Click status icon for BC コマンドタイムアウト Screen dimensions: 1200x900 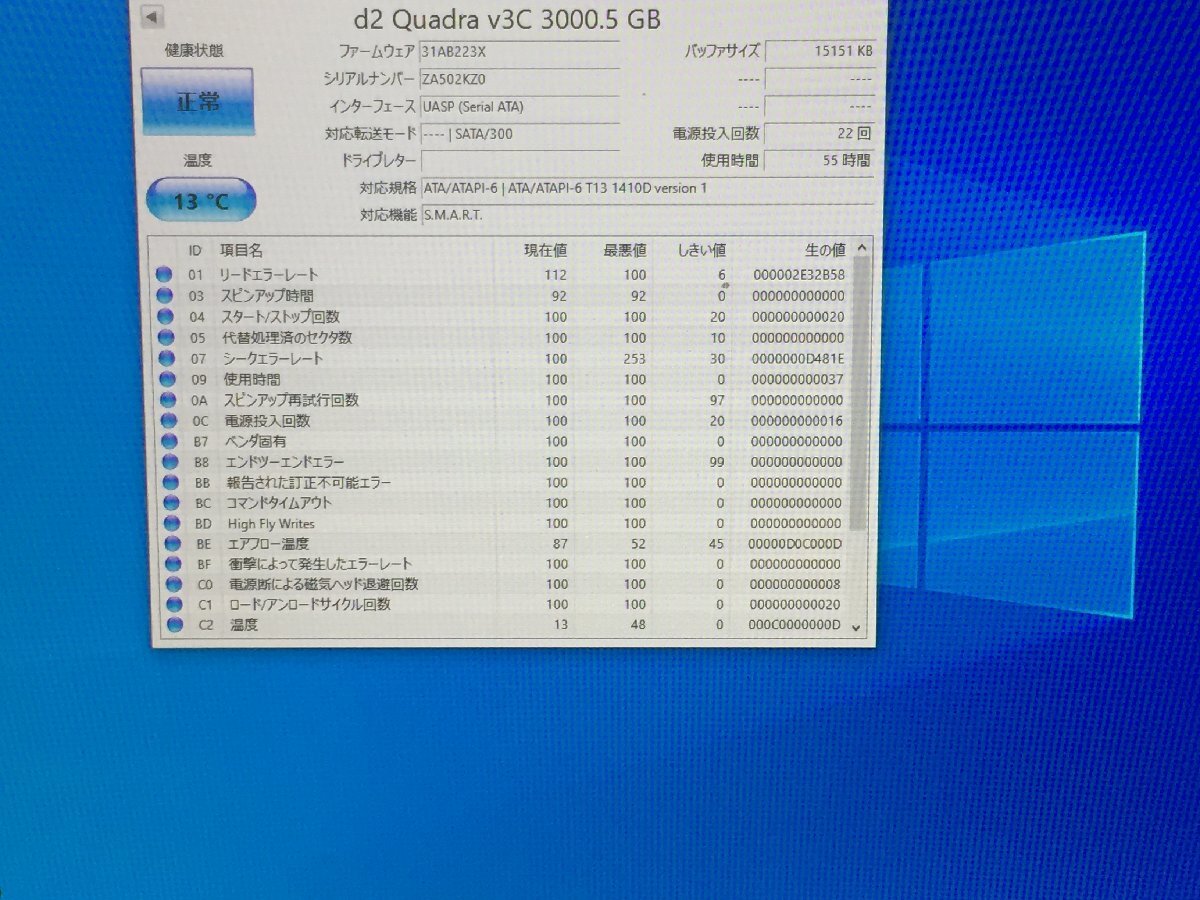click(x=170, y=503)
